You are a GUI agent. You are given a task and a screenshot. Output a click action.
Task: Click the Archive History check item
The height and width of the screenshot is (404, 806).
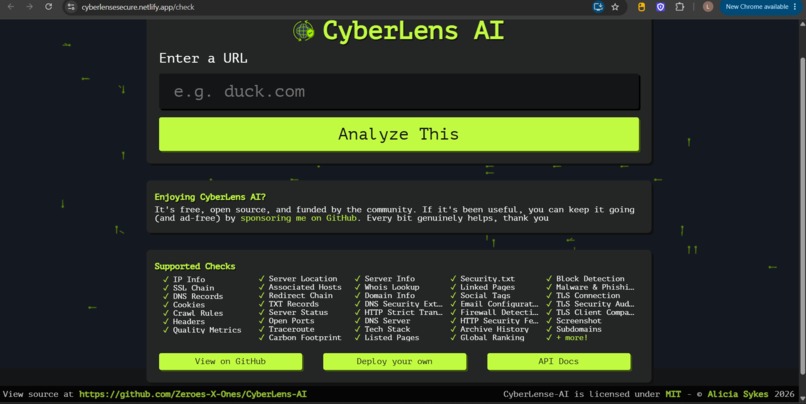(x=494, y=329)
